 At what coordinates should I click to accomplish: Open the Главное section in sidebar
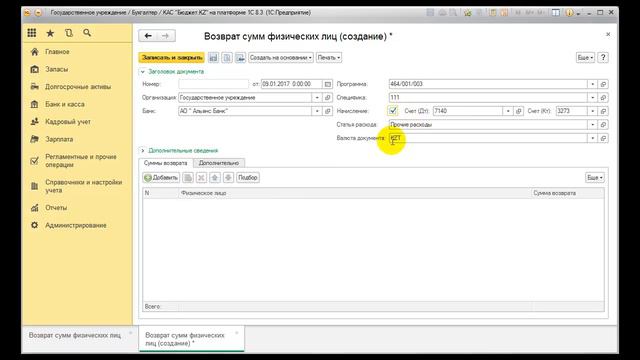(57, 52)
